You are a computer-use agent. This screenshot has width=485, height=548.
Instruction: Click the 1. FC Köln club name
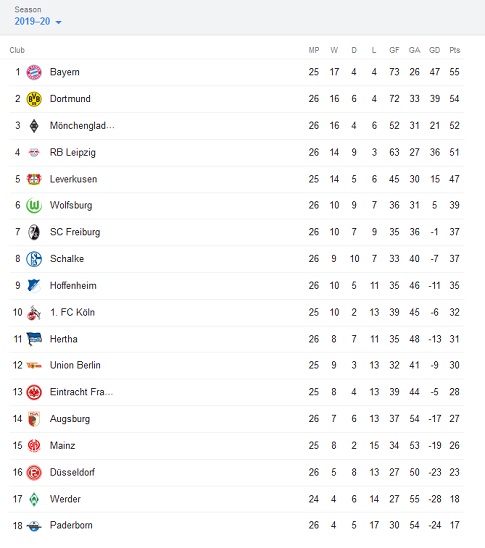coord(72,312)
